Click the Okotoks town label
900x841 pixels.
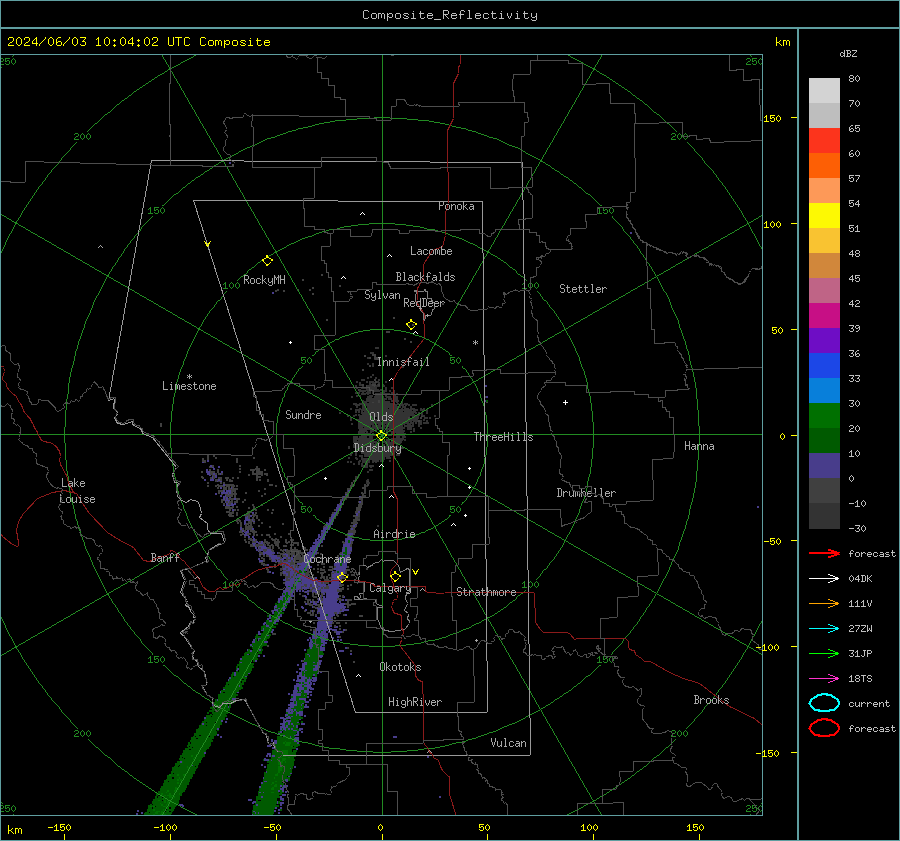(400, 666)
